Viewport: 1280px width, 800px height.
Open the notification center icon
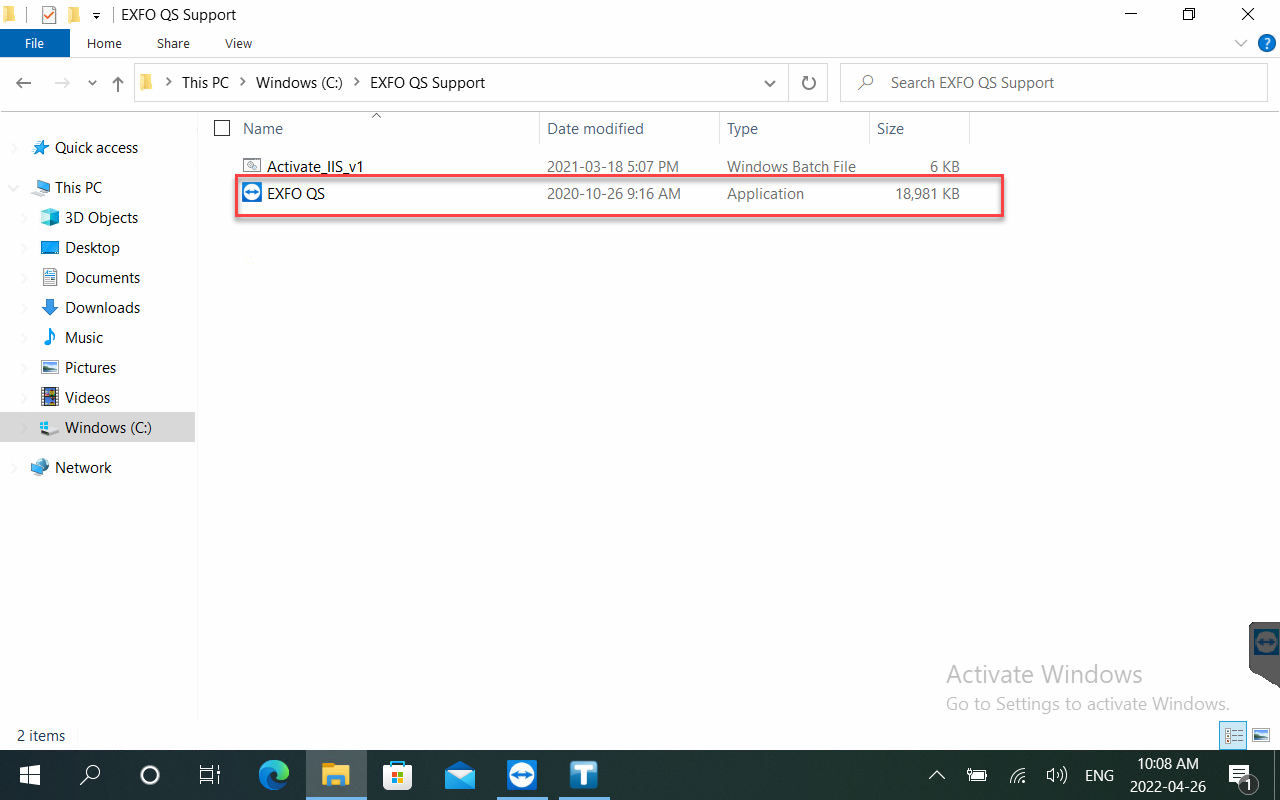(x=1242, y=775)
